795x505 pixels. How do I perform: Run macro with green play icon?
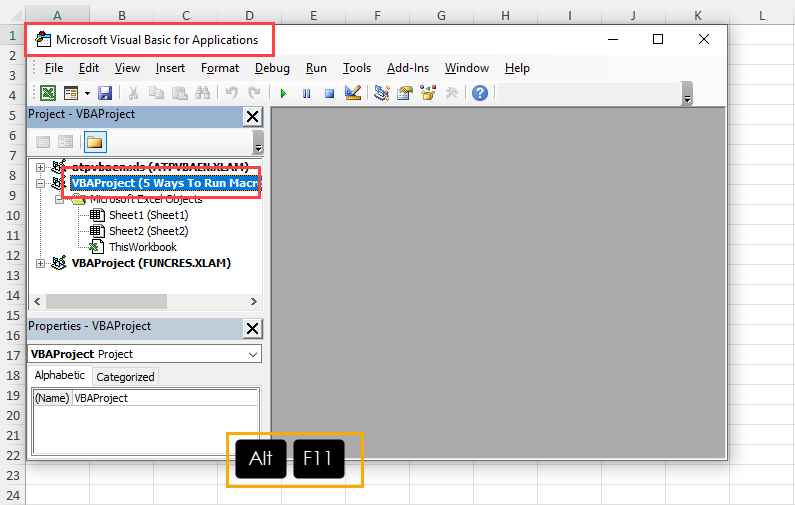pos(283,93)
